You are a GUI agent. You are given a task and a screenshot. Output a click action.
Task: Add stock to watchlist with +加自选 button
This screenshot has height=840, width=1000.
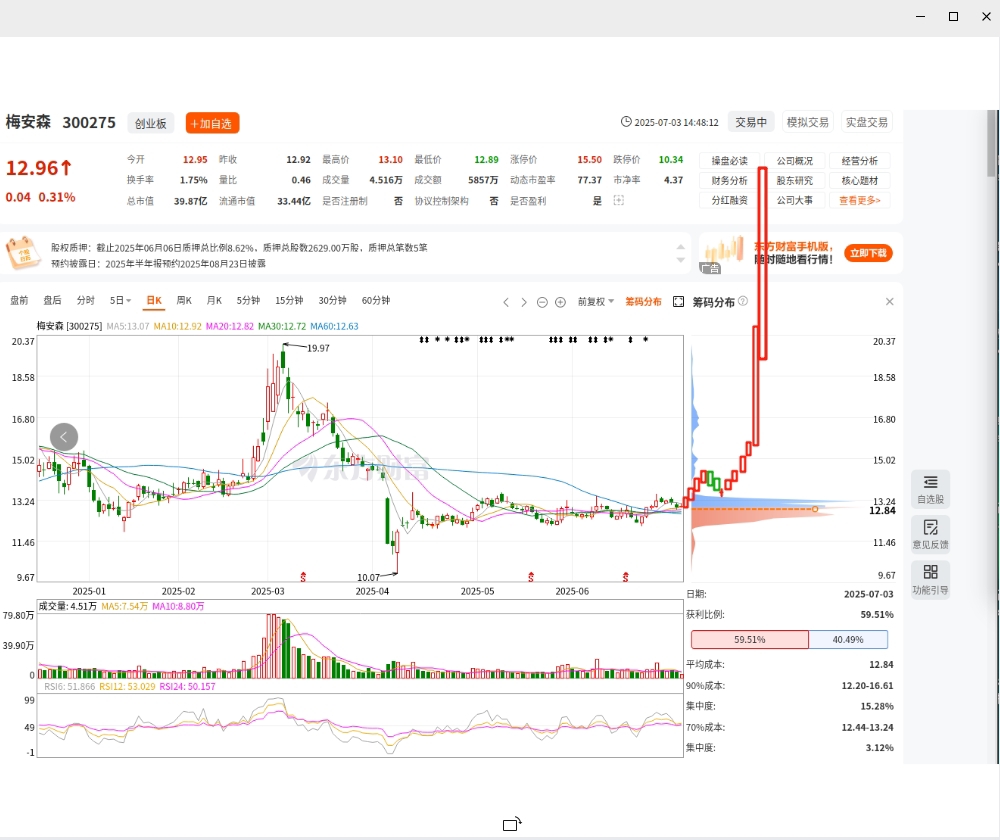tap(212, 123)
